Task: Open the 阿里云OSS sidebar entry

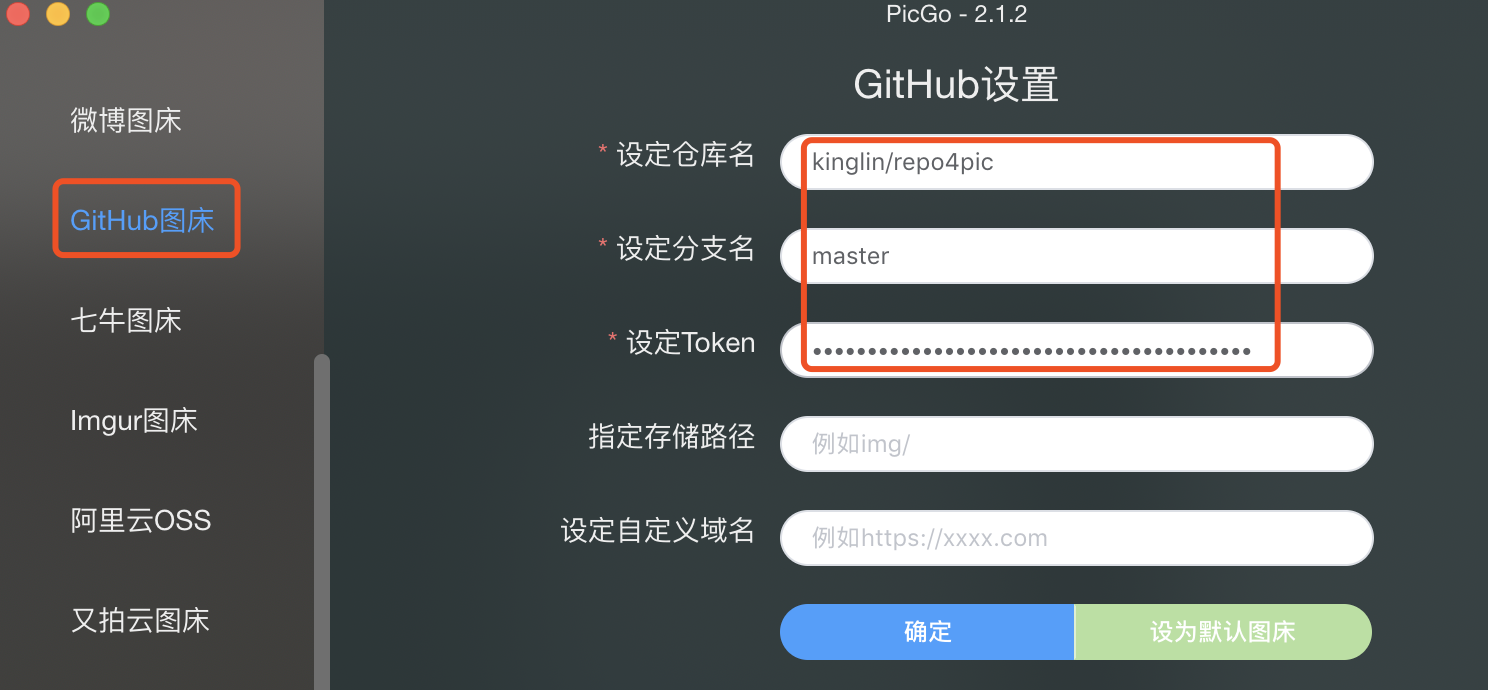Action: pos(141,521)
